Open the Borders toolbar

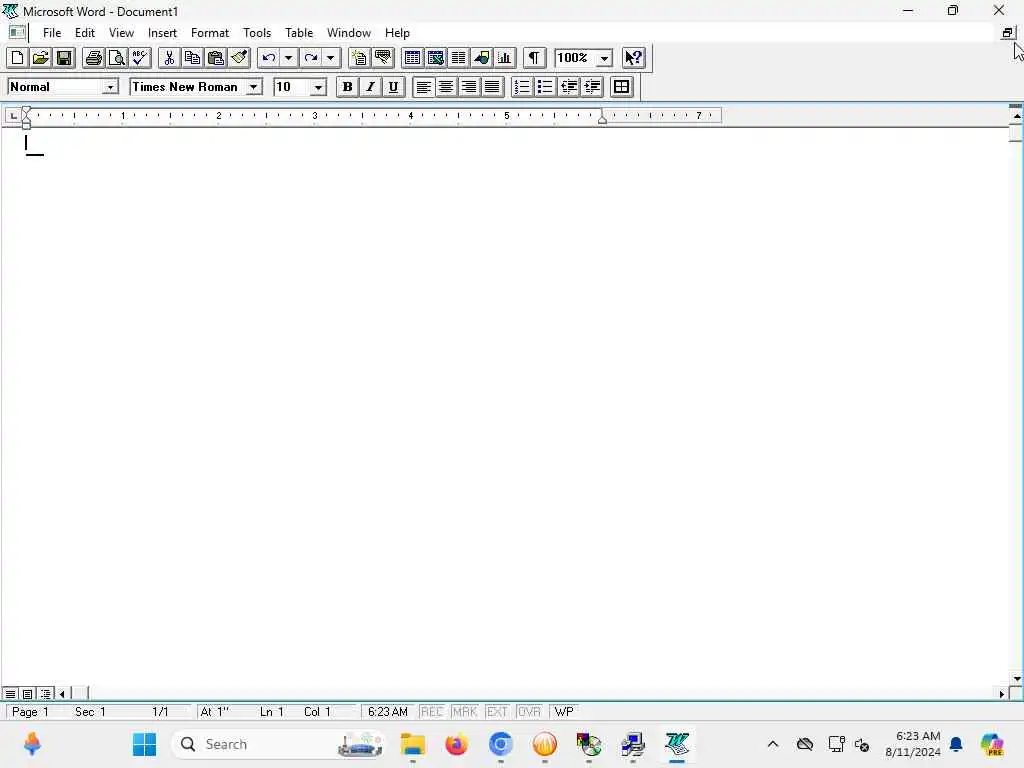(622, 87)
